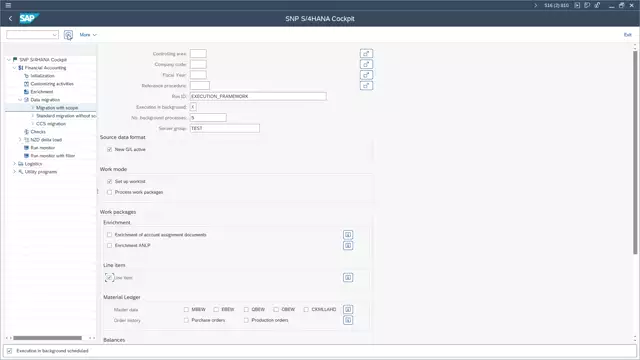Click the Logistics folder icon

[21, 164]
